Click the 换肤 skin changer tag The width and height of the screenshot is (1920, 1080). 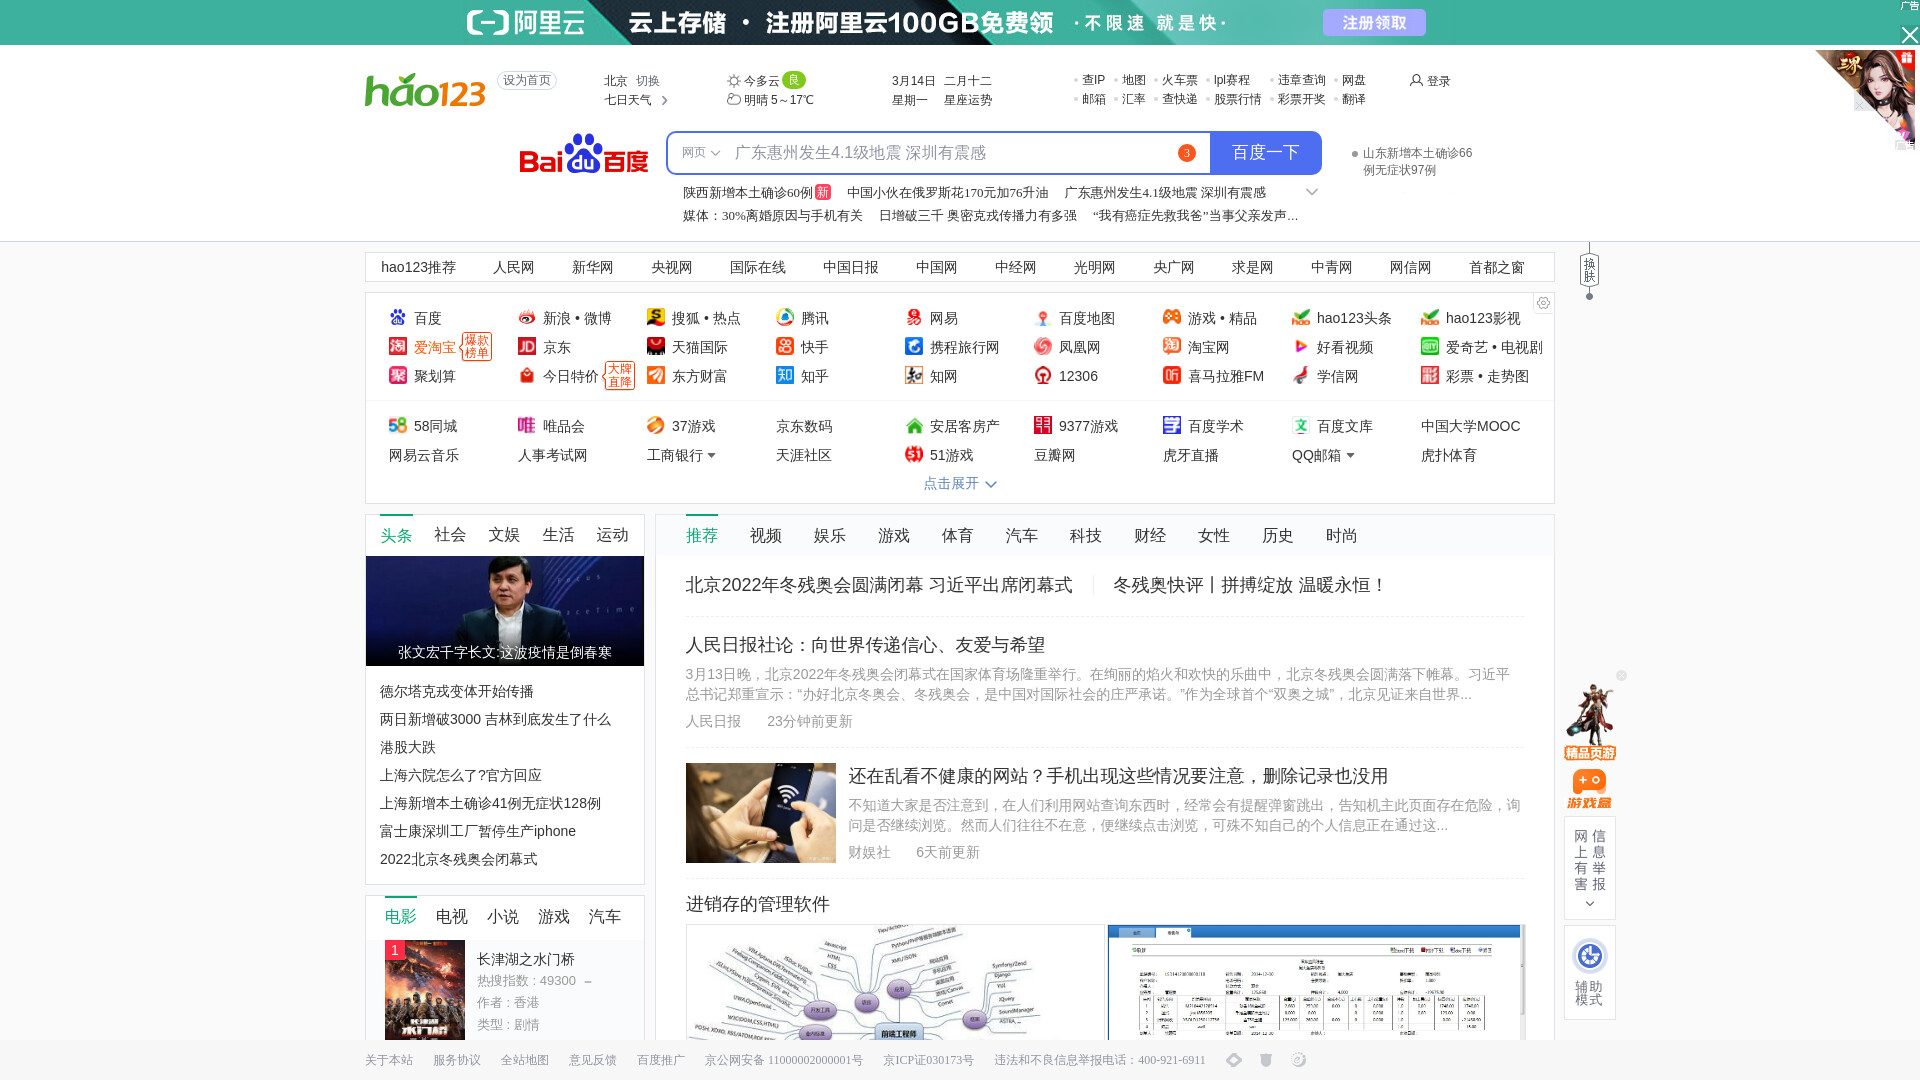point(1589,270)
